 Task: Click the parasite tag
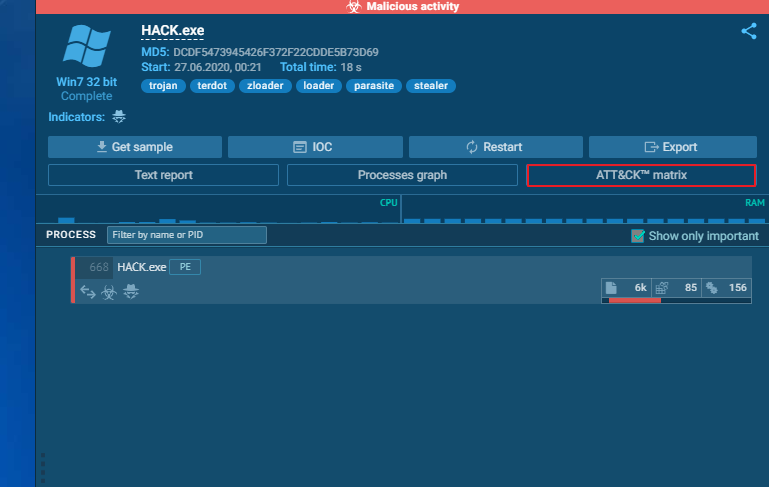374,86
